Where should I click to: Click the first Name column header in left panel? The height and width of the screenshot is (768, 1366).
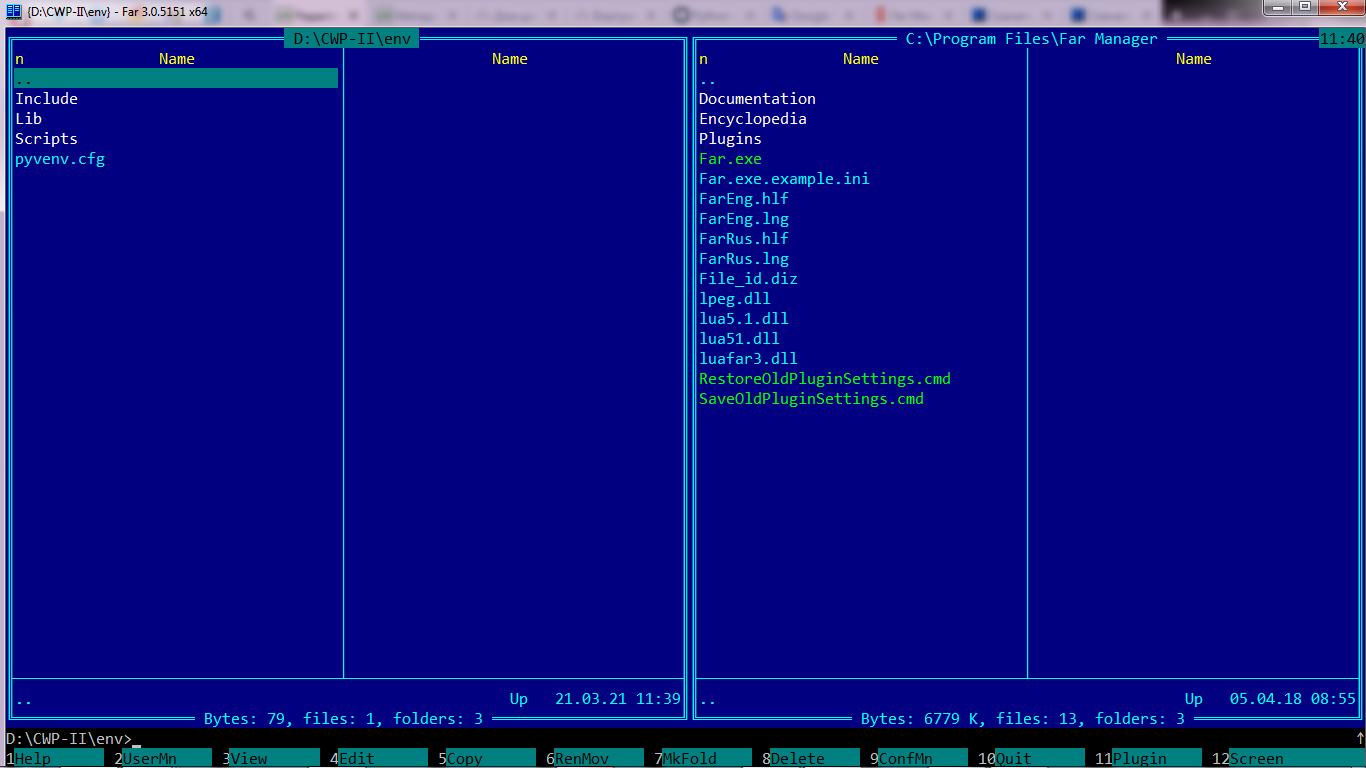click(x=177, y=59)
